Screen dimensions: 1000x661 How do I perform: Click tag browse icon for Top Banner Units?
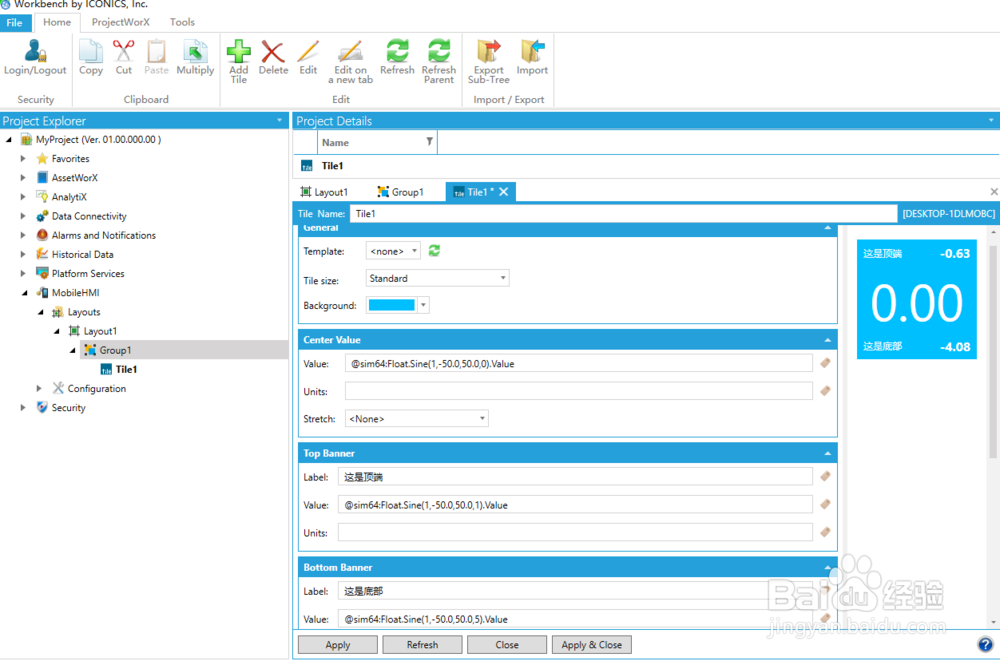825,531
